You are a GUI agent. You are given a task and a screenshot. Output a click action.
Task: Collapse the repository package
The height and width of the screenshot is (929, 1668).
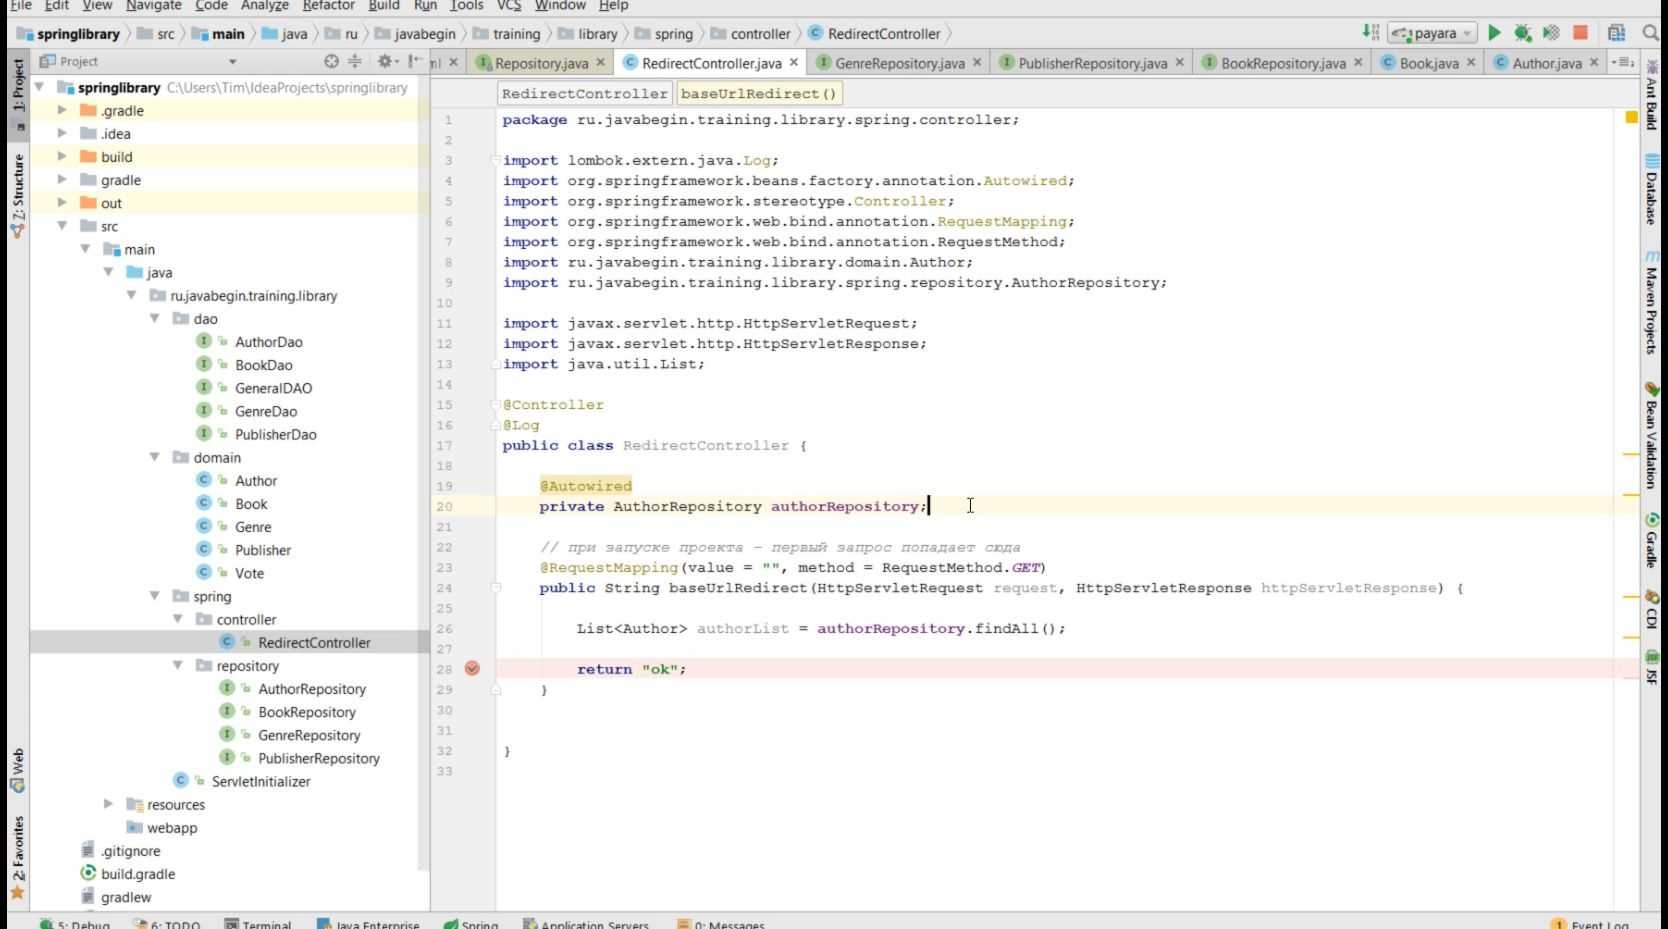(178, 665)
